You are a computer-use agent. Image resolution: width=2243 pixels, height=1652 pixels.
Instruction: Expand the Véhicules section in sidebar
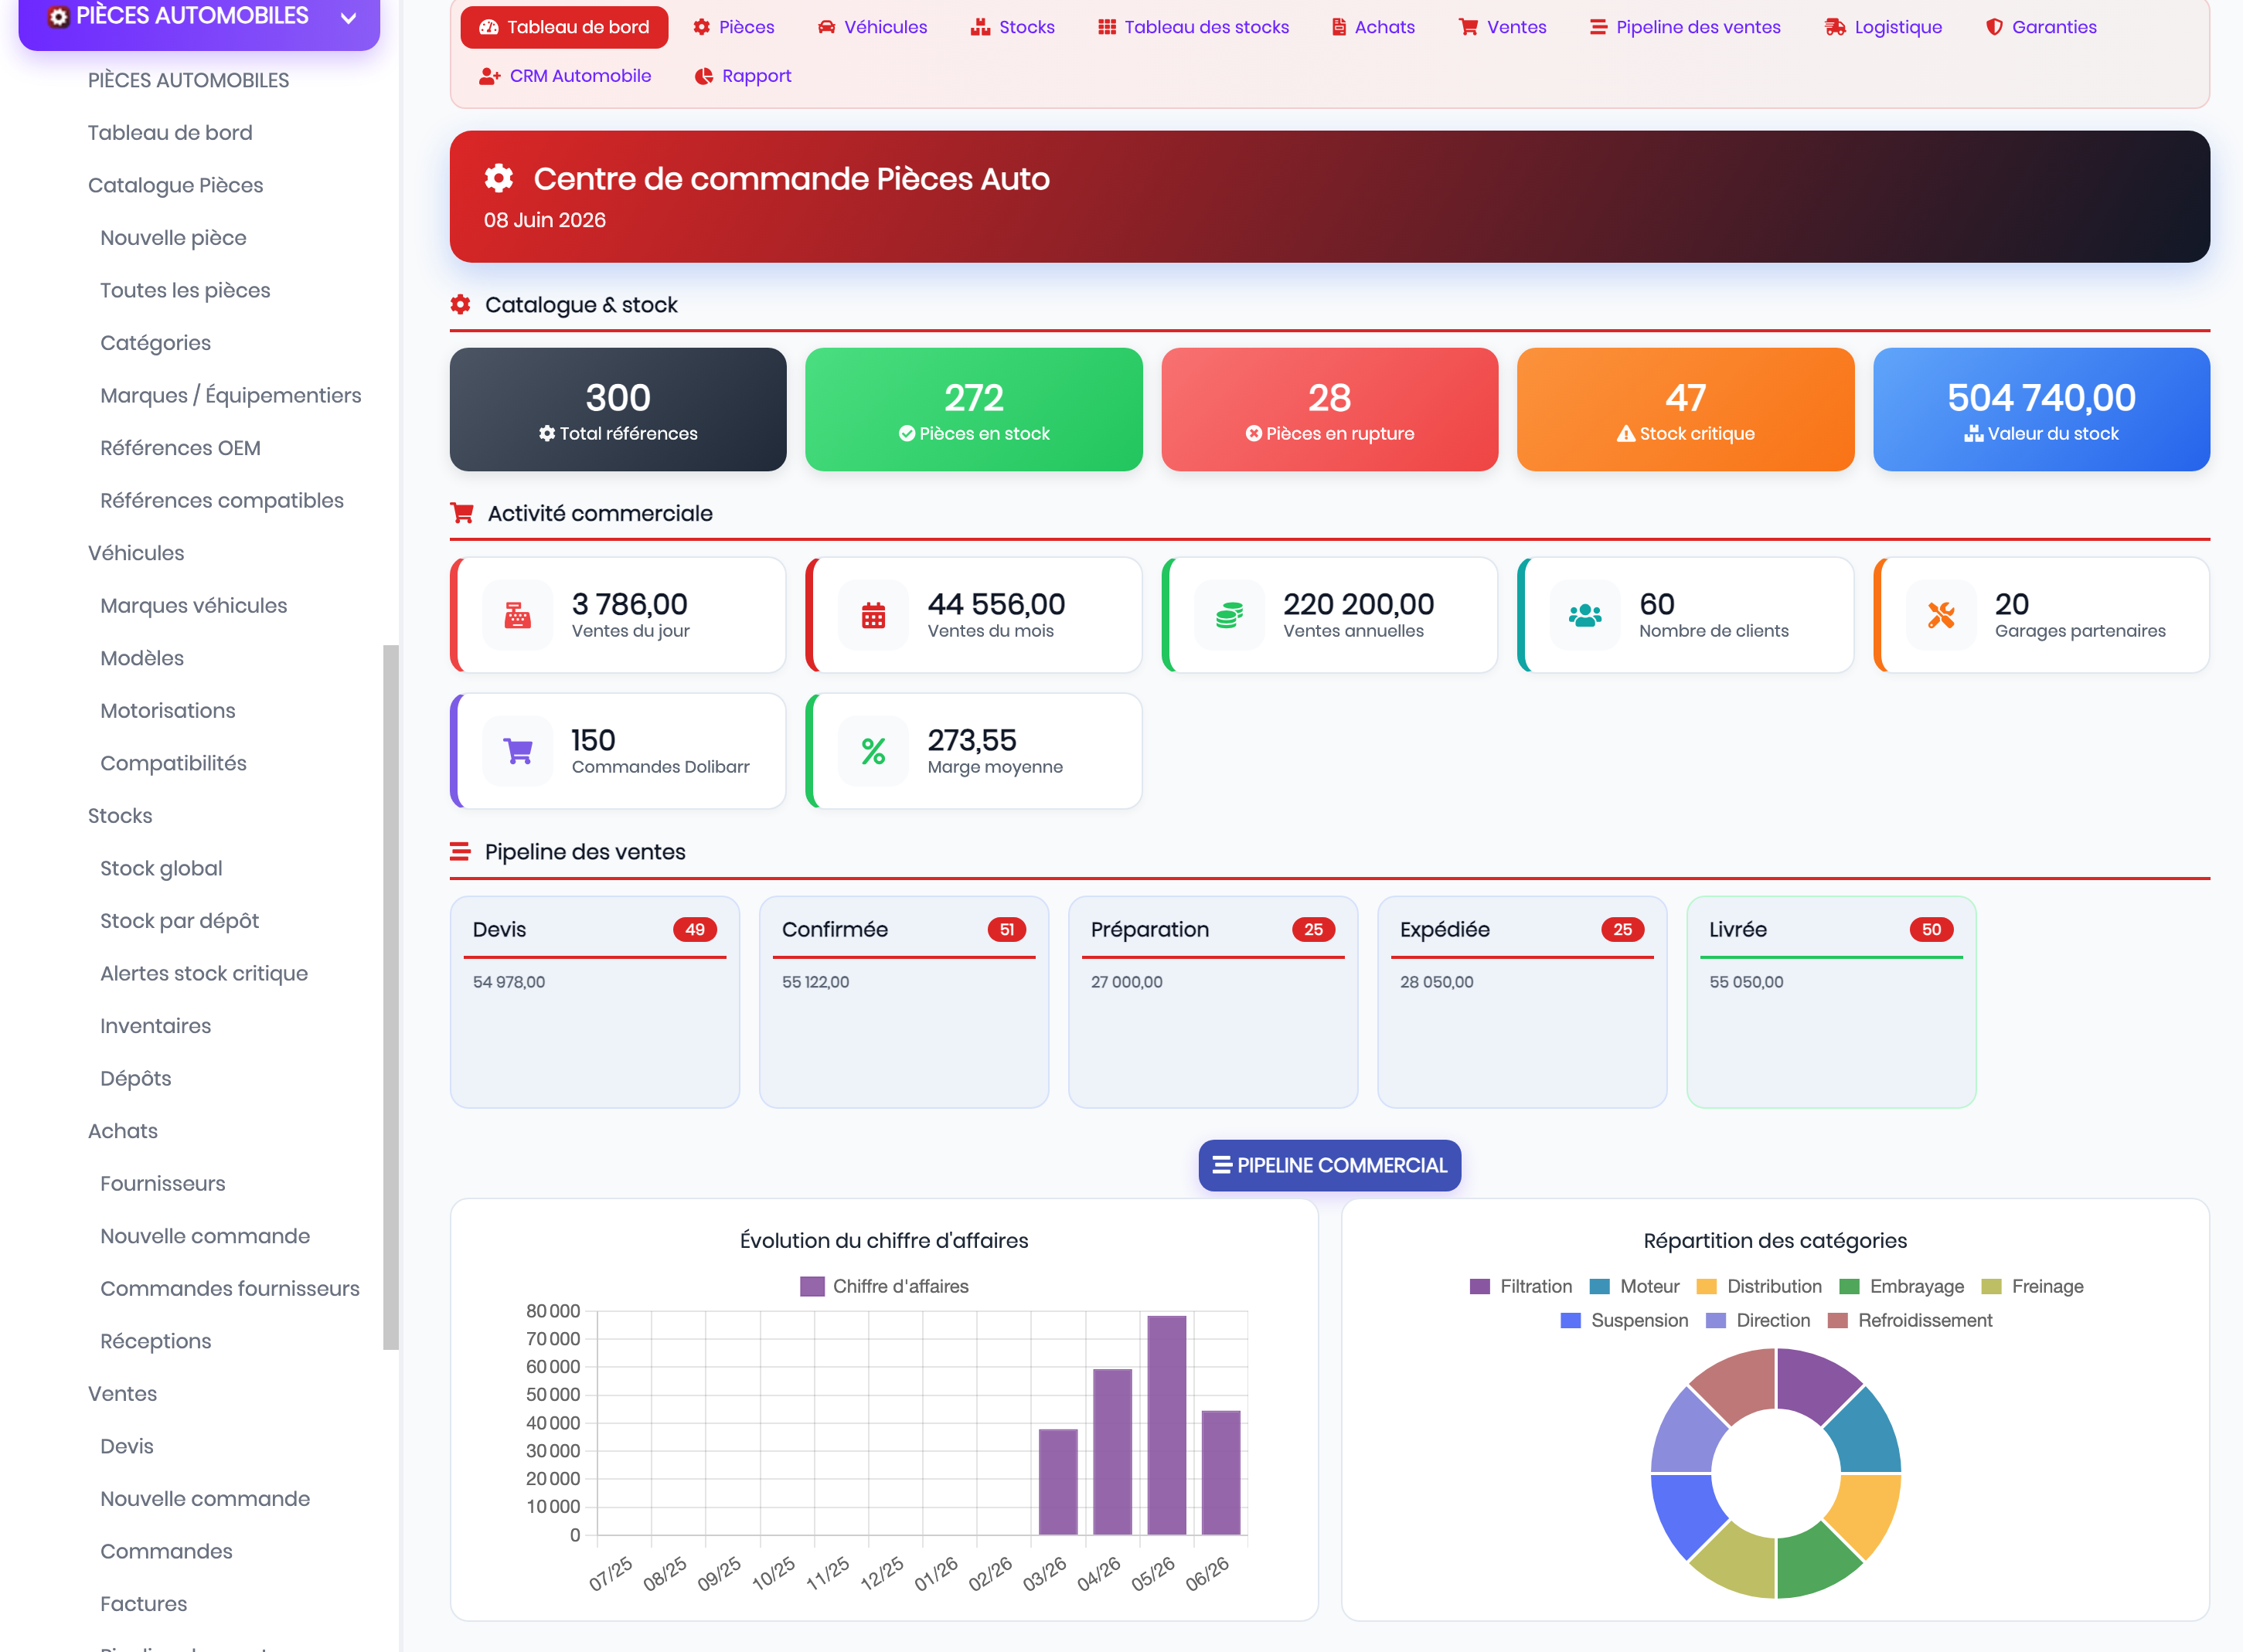coord(136,553)
